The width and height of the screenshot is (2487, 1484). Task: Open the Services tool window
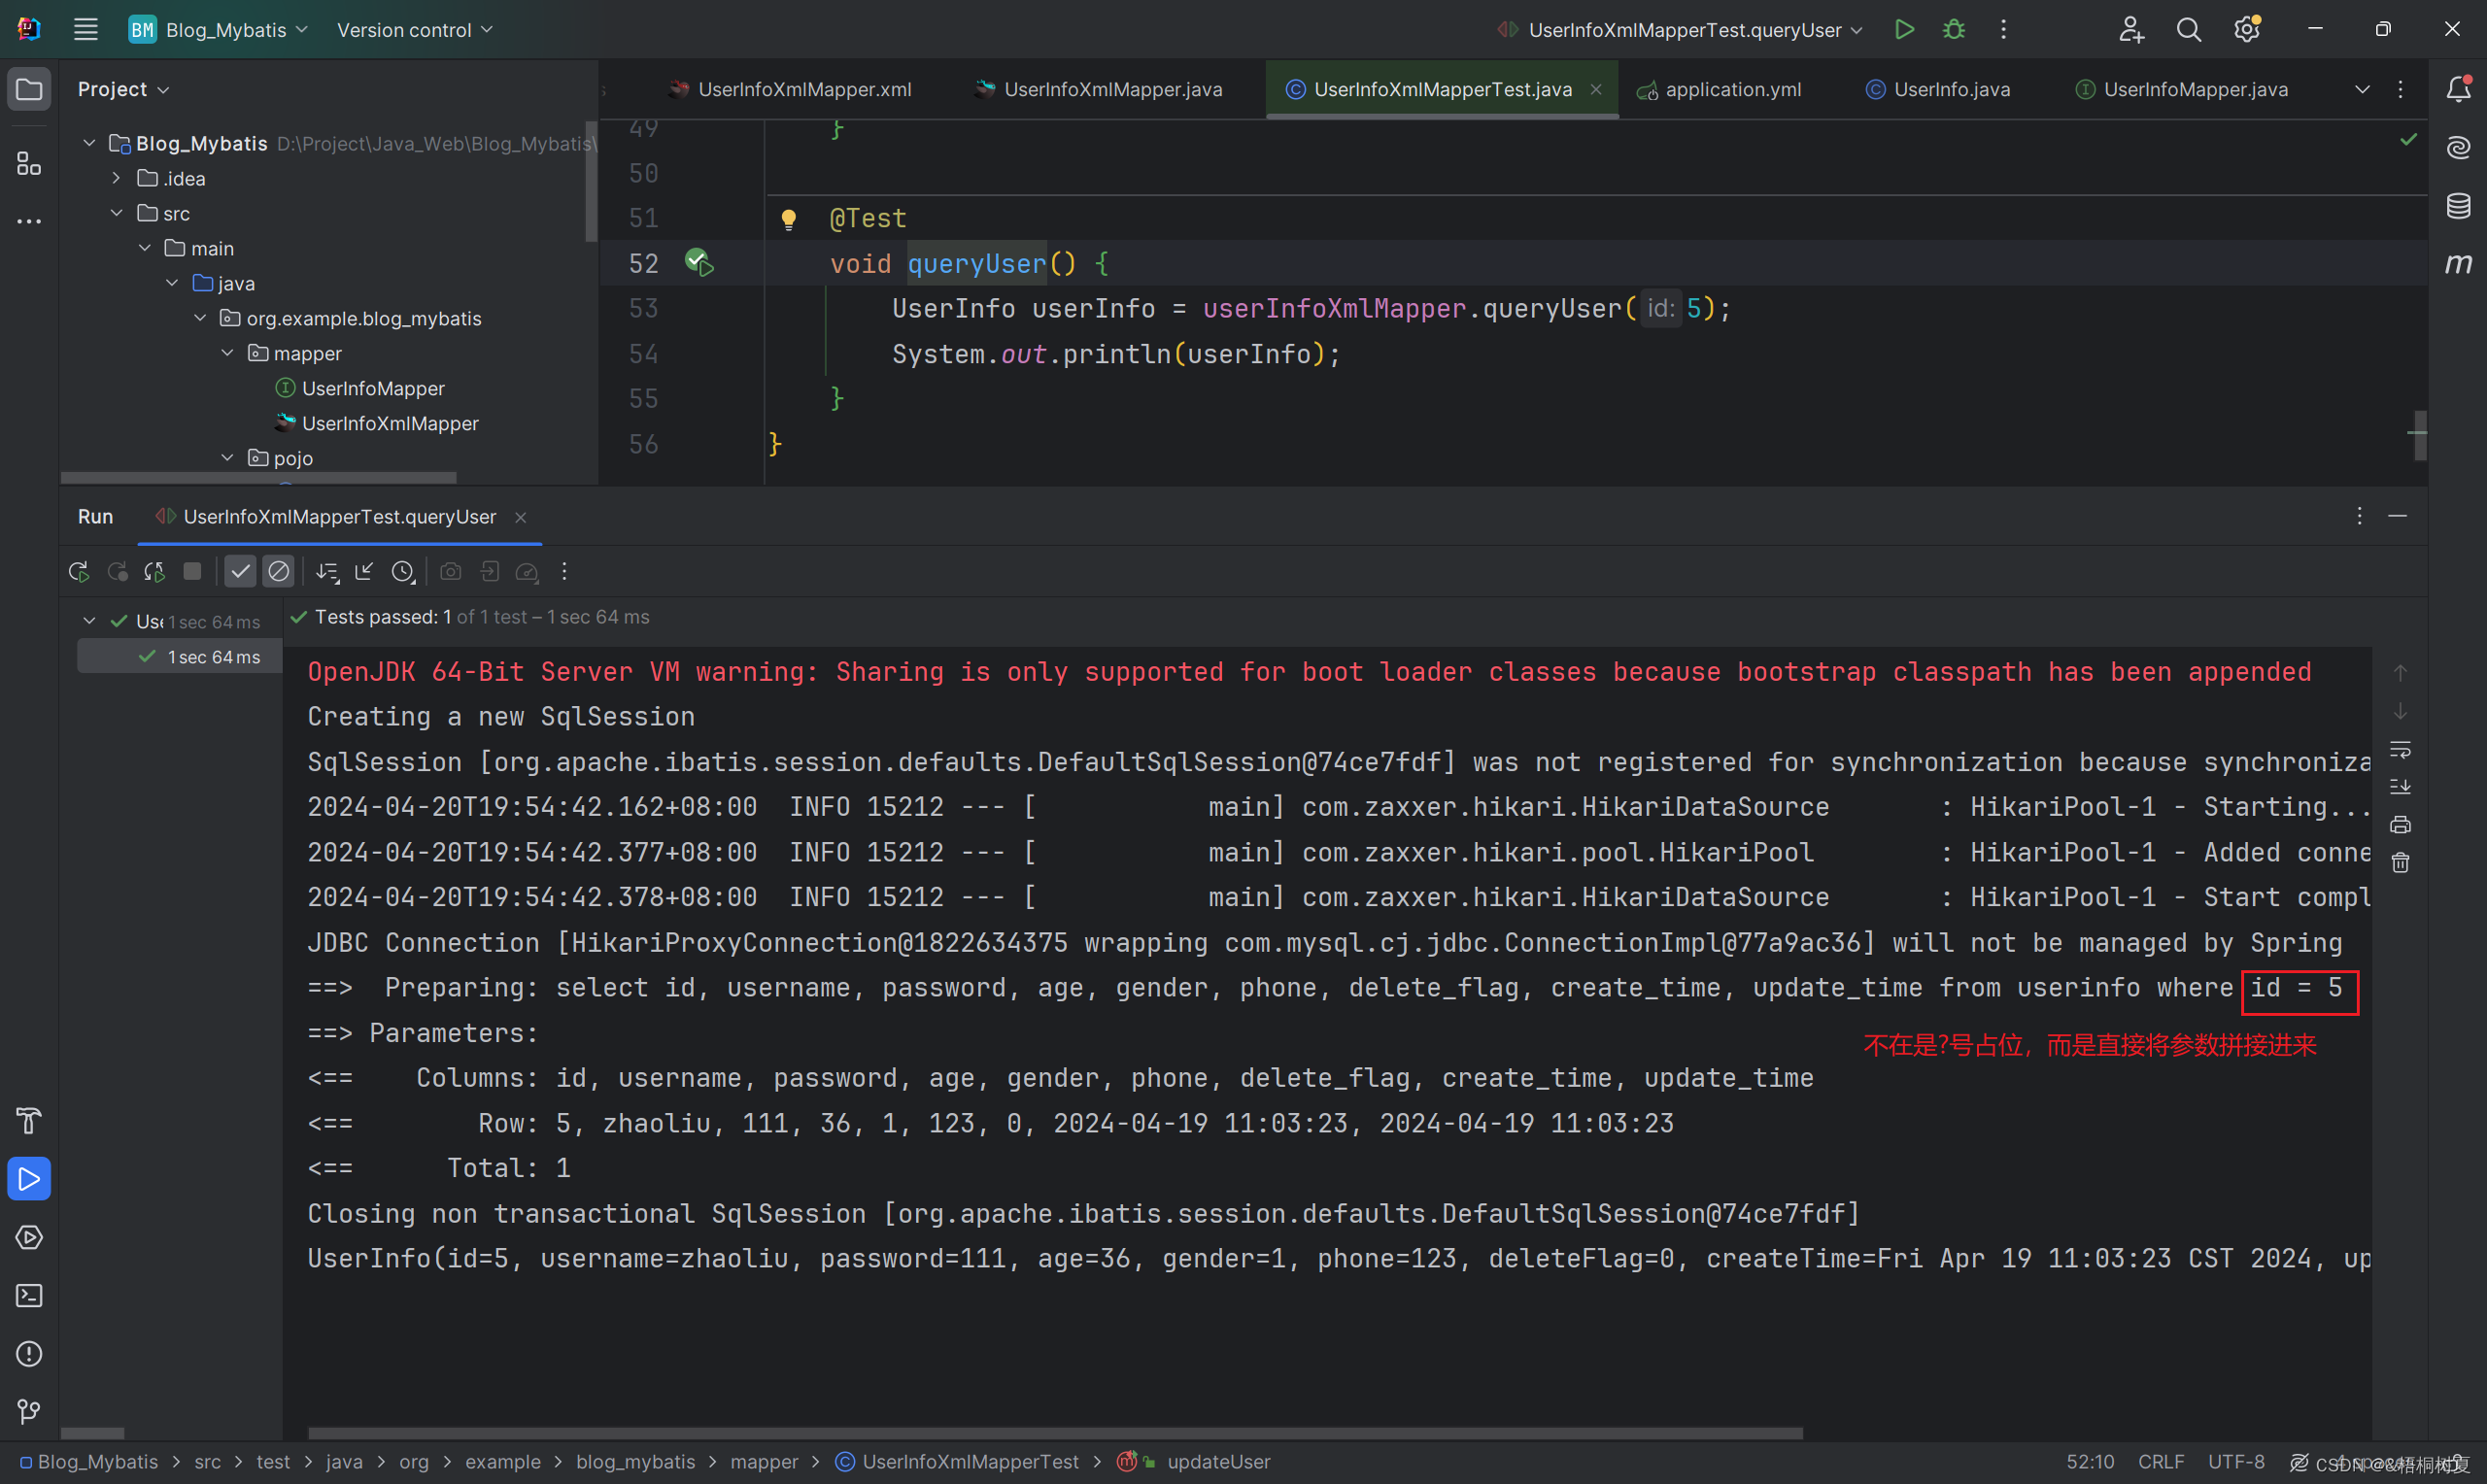[x=29, y=1237]
